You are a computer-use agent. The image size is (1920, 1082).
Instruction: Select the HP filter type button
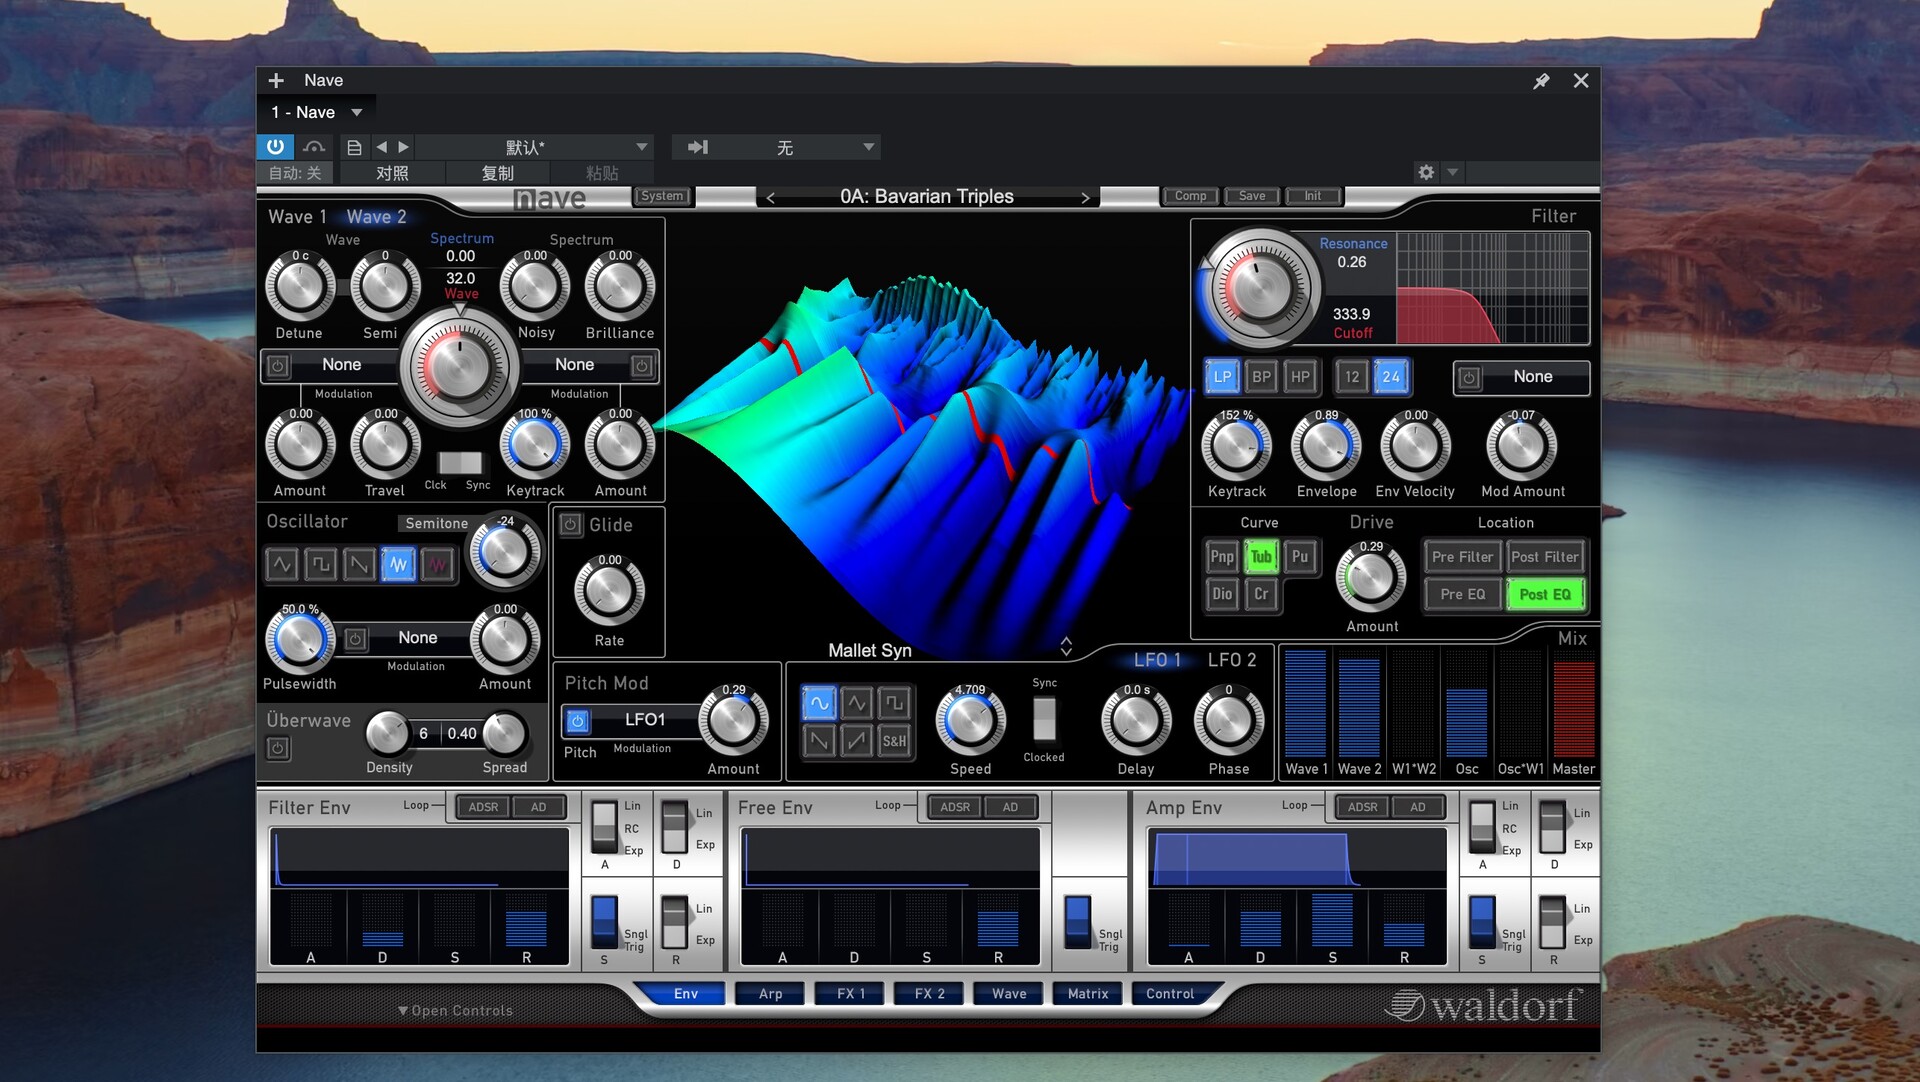pyautogui.click(x=1299, y=377)
